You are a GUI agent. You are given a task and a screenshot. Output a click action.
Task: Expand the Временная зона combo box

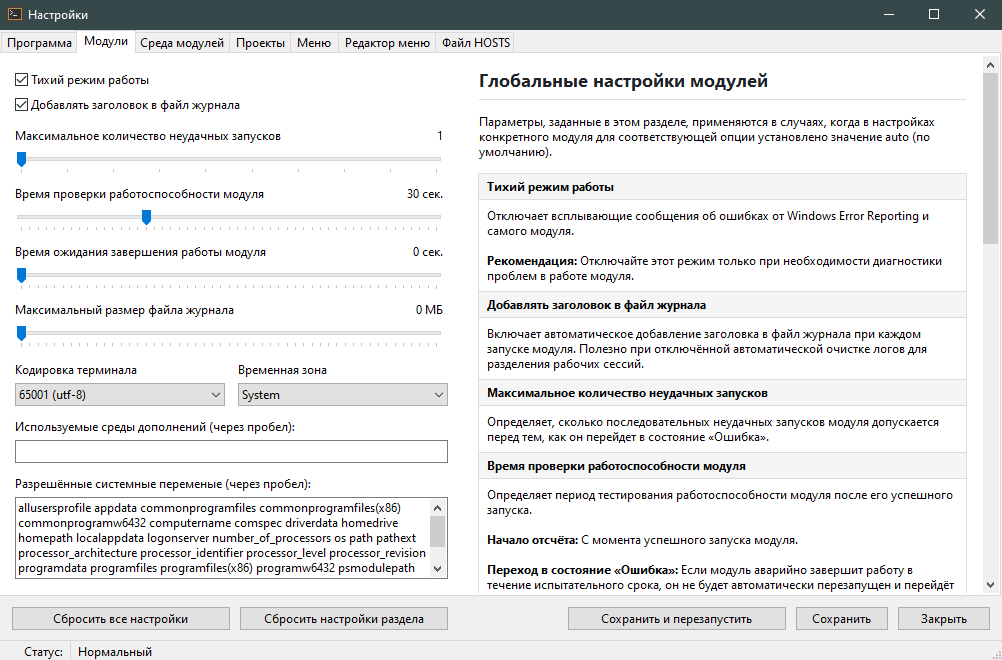click(342, 395)
